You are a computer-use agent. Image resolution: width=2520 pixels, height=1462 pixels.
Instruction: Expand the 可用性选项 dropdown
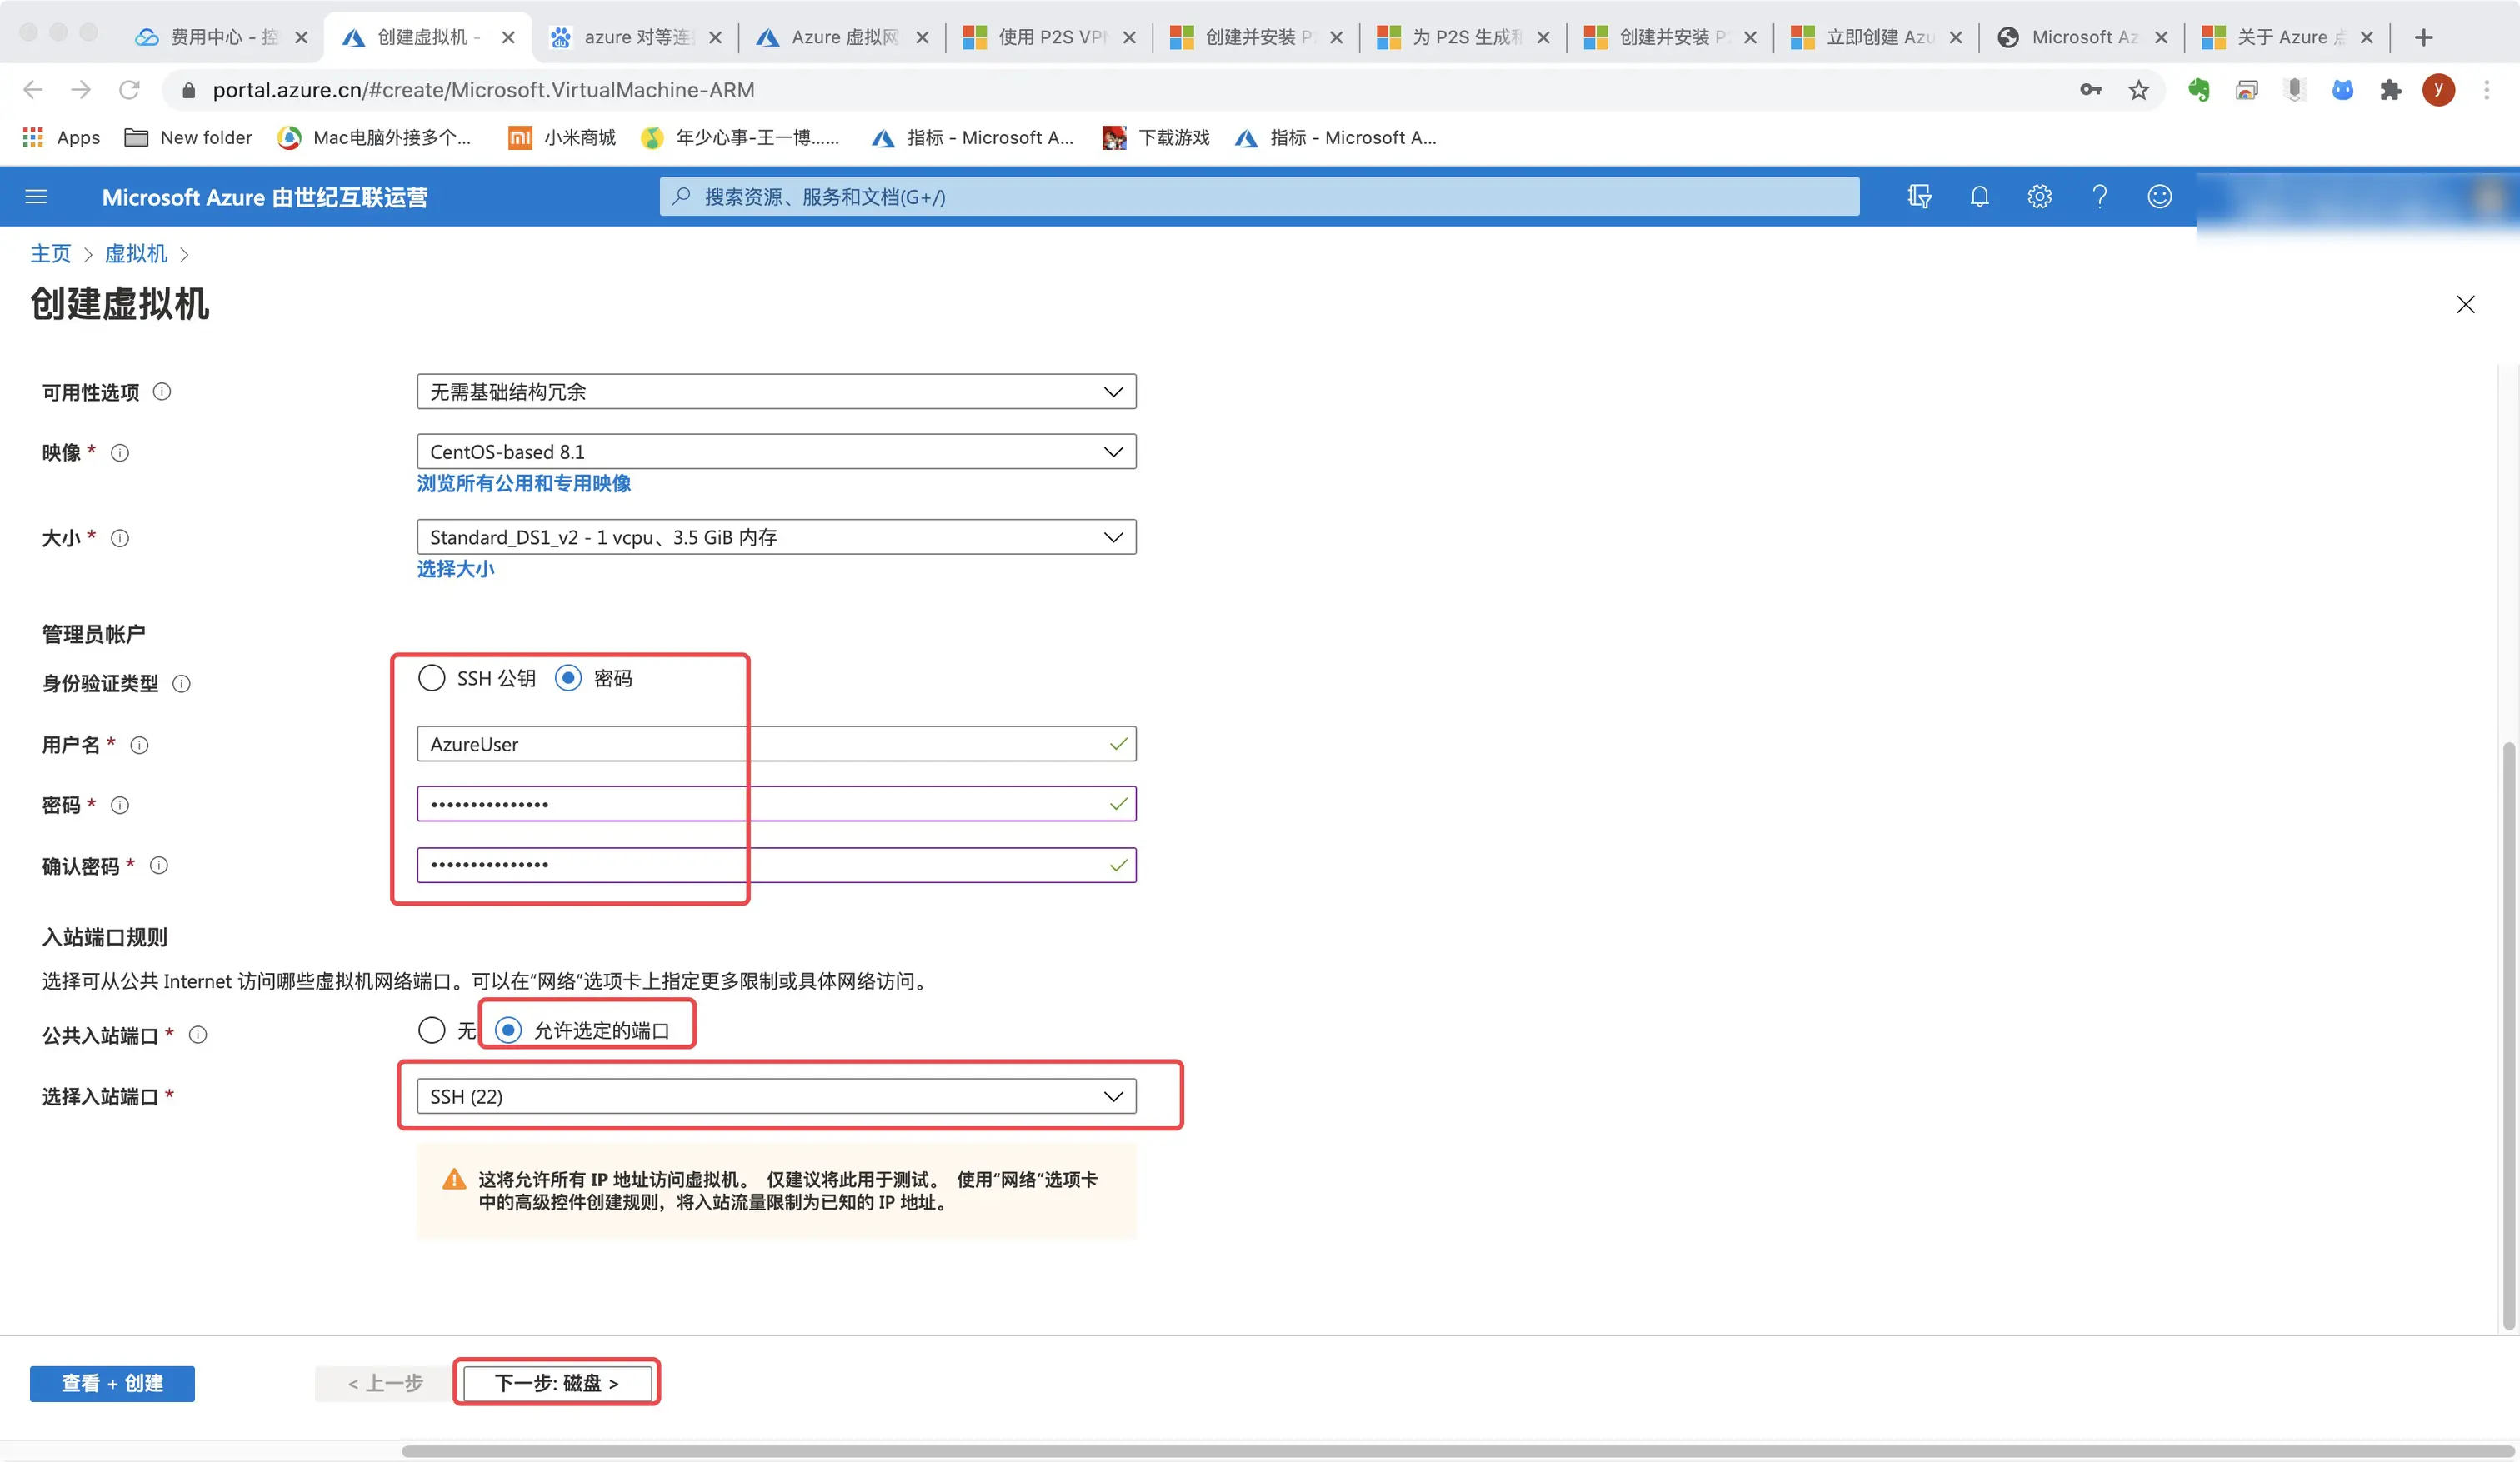click(x=776, y=392)
